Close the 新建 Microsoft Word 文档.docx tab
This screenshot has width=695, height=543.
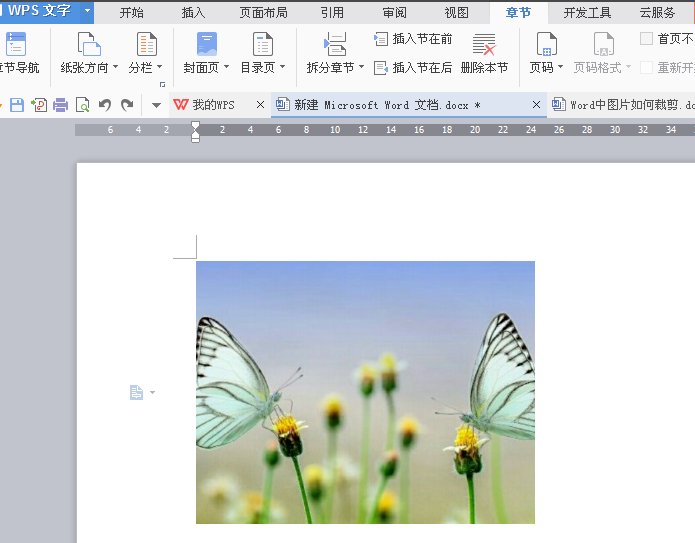[x=536, y=105]
